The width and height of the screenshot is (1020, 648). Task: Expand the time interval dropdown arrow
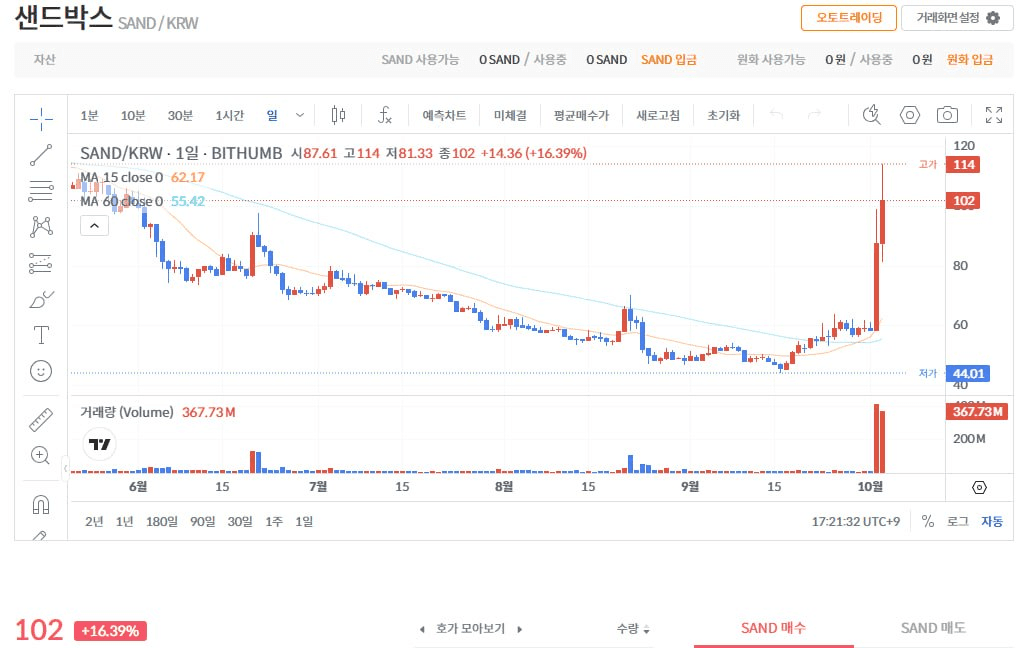pyautogui.click(x=300, y=115)
